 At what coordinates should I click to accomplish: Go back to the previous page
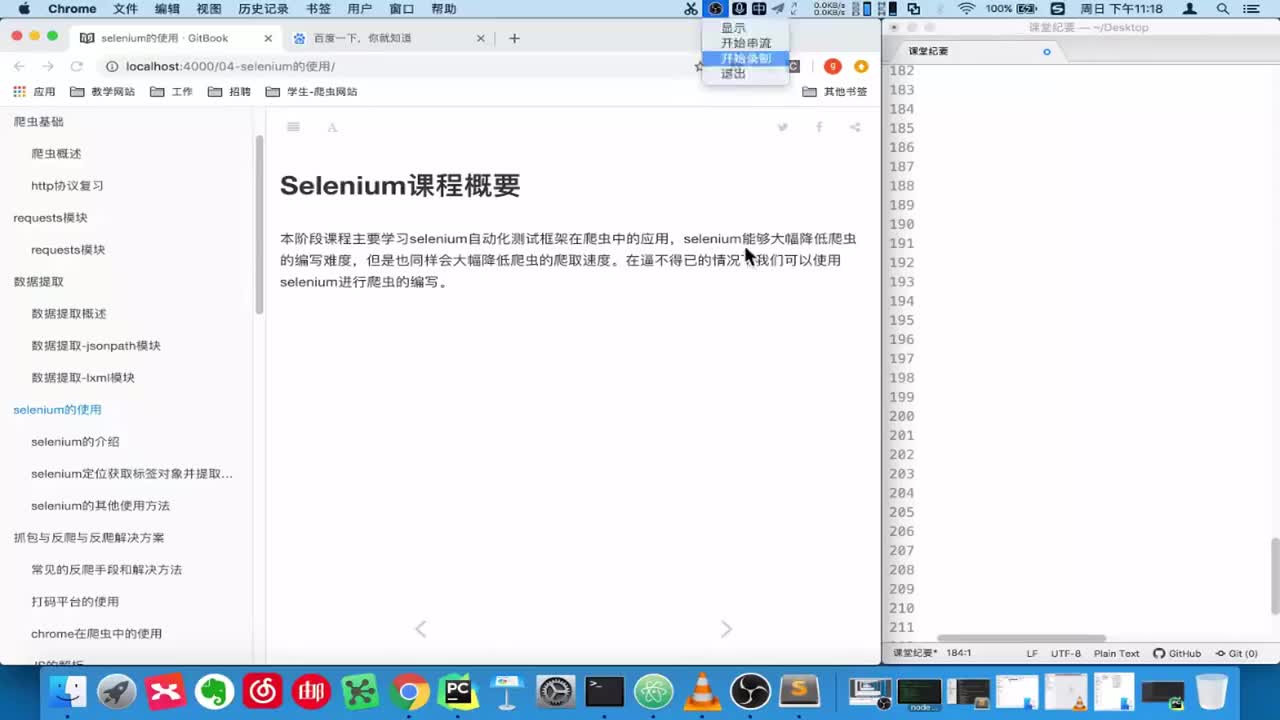pyautogui.click(x=19, y=66)
